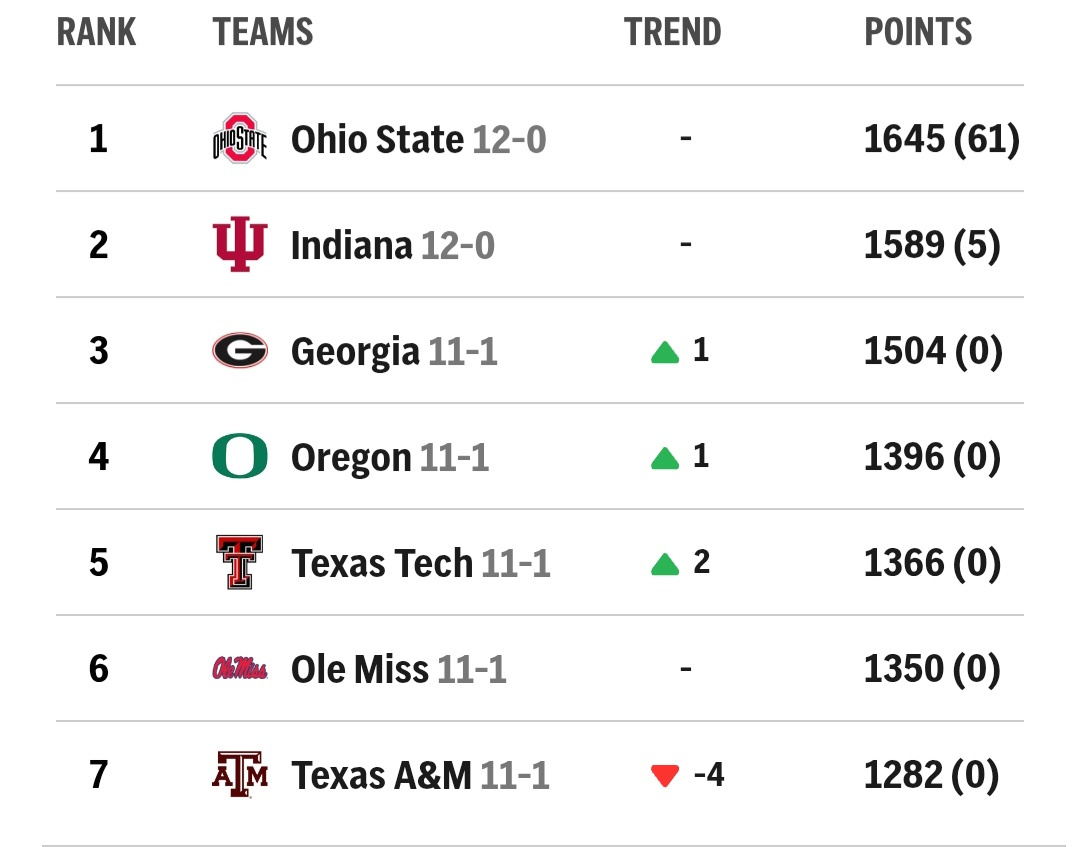Select the Texas Tech team name
The height and width of the screenshot is (847, 1080).
click(382, 564)
